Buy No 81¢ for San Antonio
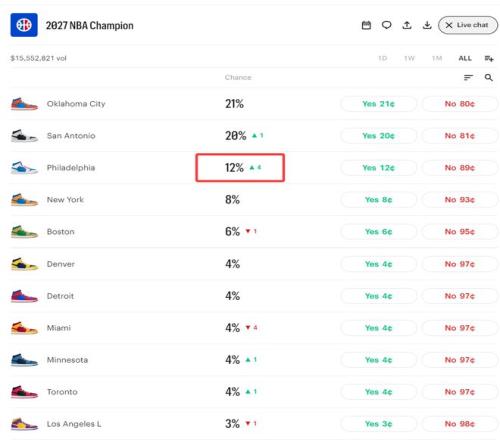 (x=460, y=136)
